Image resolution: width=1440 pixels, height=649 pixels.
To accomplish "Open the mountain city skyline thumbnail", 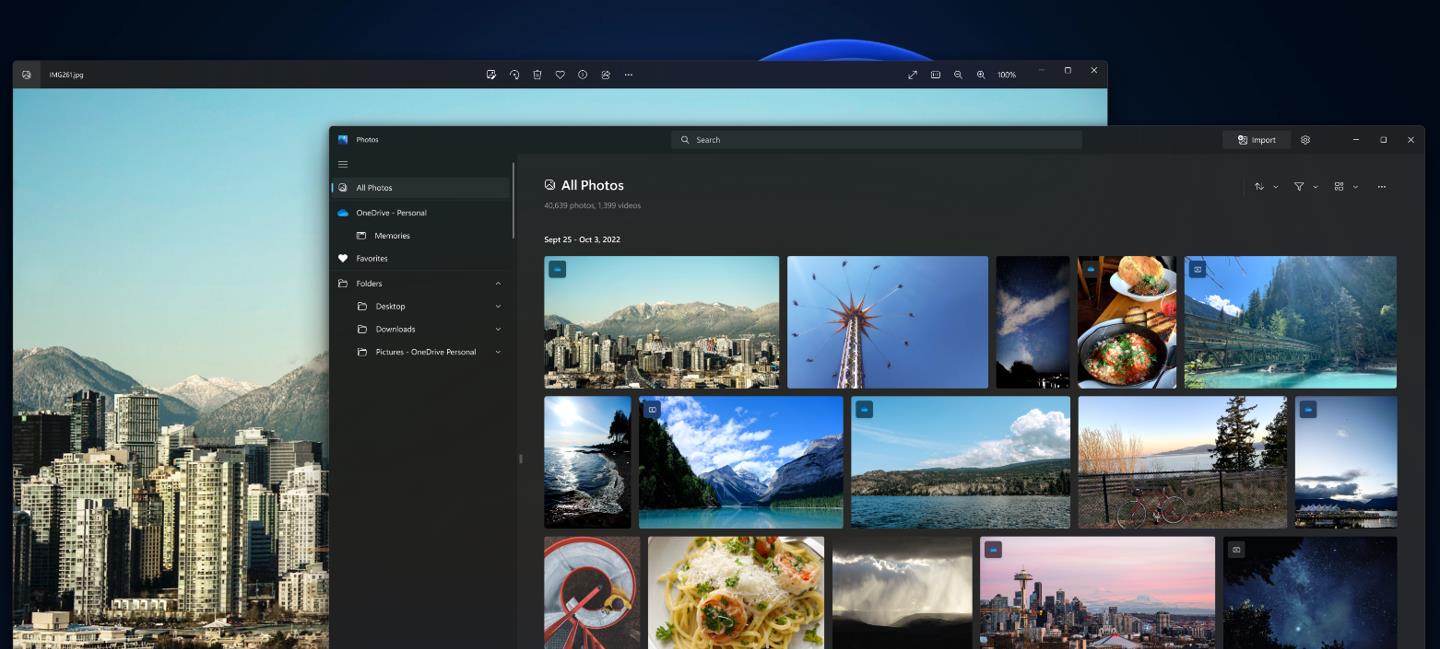I will (661, 321).
